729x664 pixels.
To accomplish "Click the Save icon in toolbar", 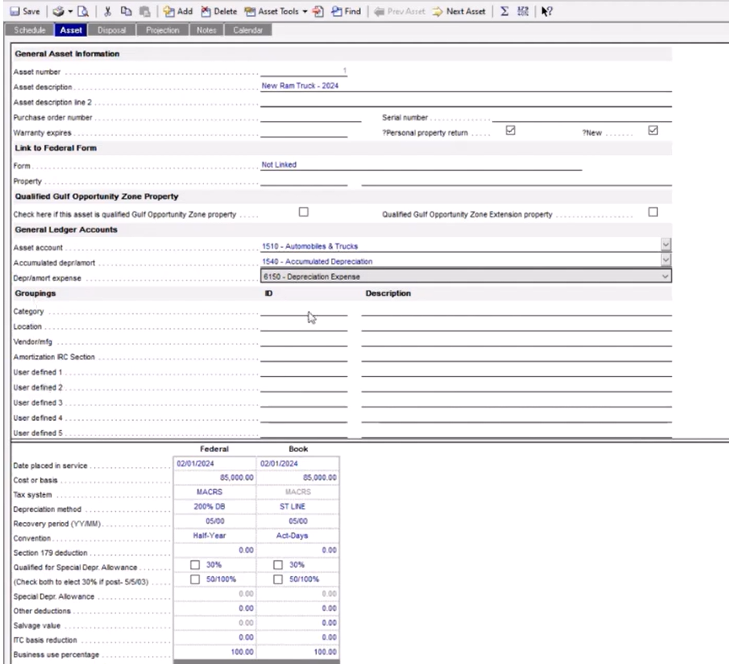I will pos(19,10).
